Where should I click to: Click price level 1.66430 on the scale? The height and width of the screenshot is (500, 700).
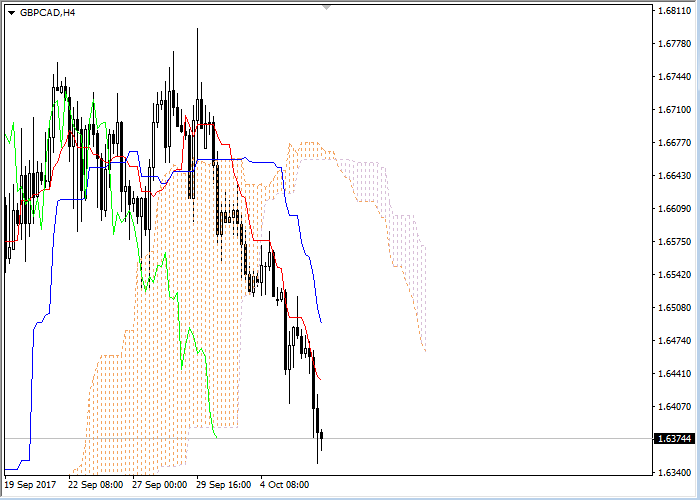coord(674,176)
